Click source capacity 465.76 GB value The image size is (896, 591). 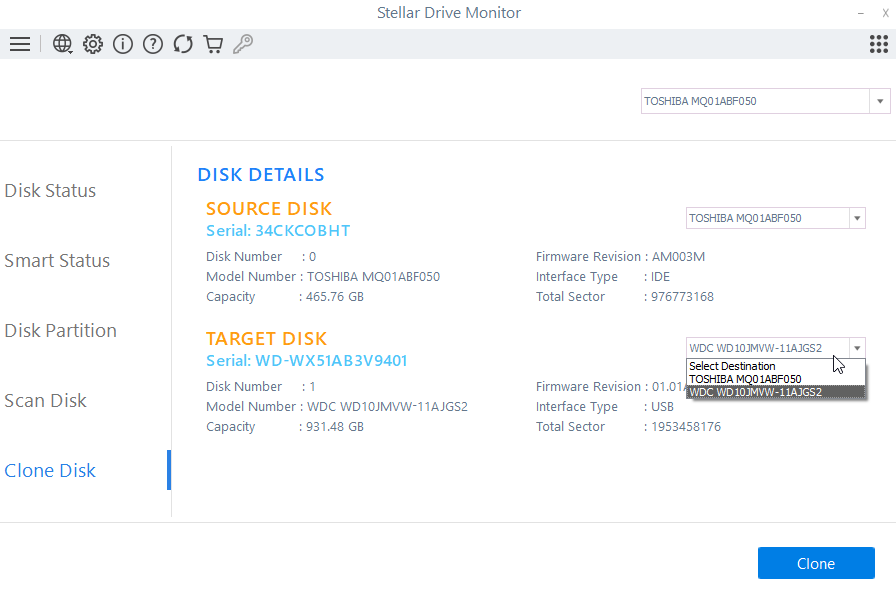click(x=335, y=297)
